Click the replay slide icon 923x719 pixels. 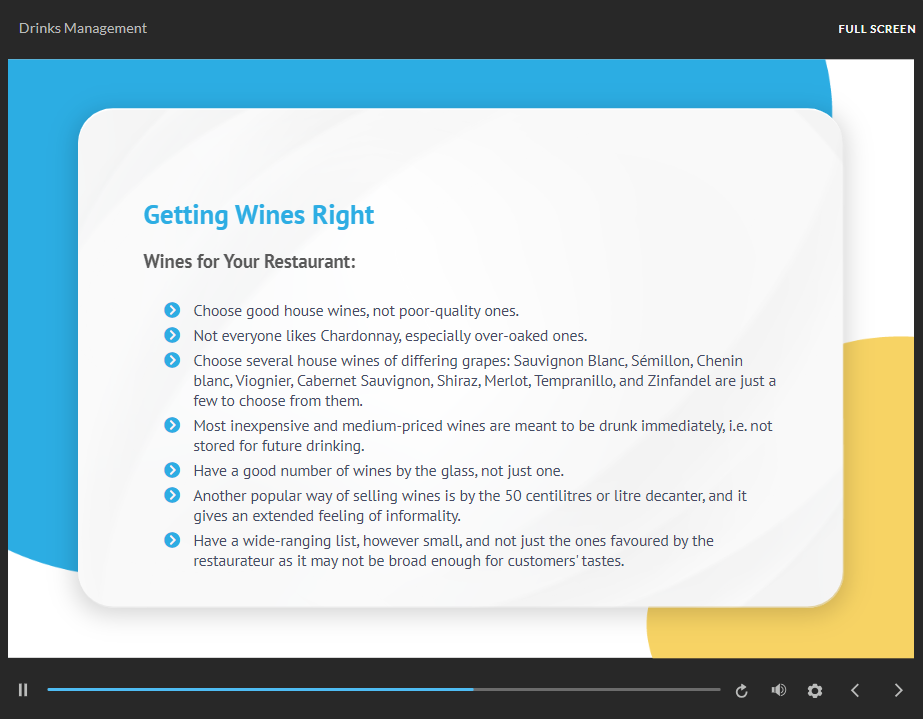pyautogui.click(x=741, y=690)
